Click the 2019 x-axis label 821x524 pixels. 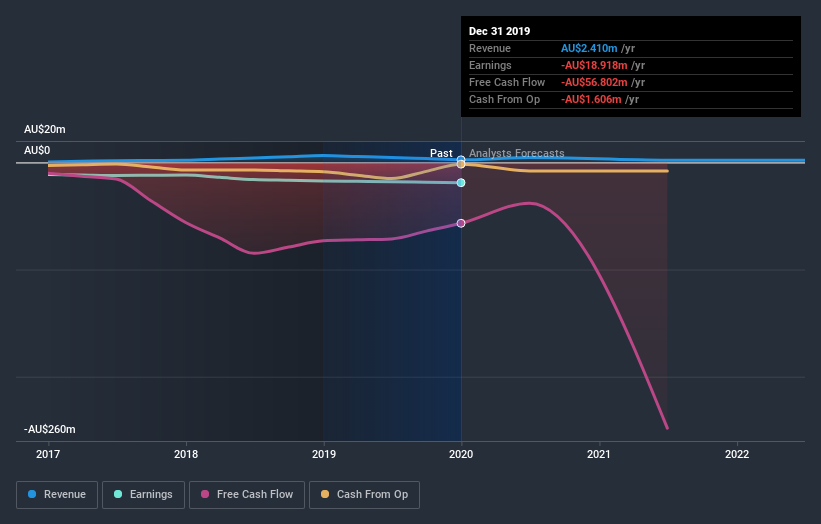[324, 454]
